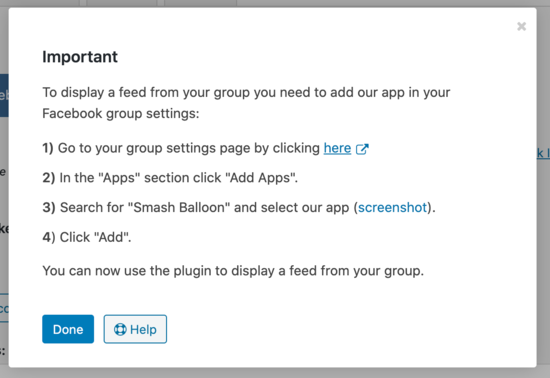Screen dimensions: 550x378
Task: Click the blue Done button
Action: (x=68, y=329)
